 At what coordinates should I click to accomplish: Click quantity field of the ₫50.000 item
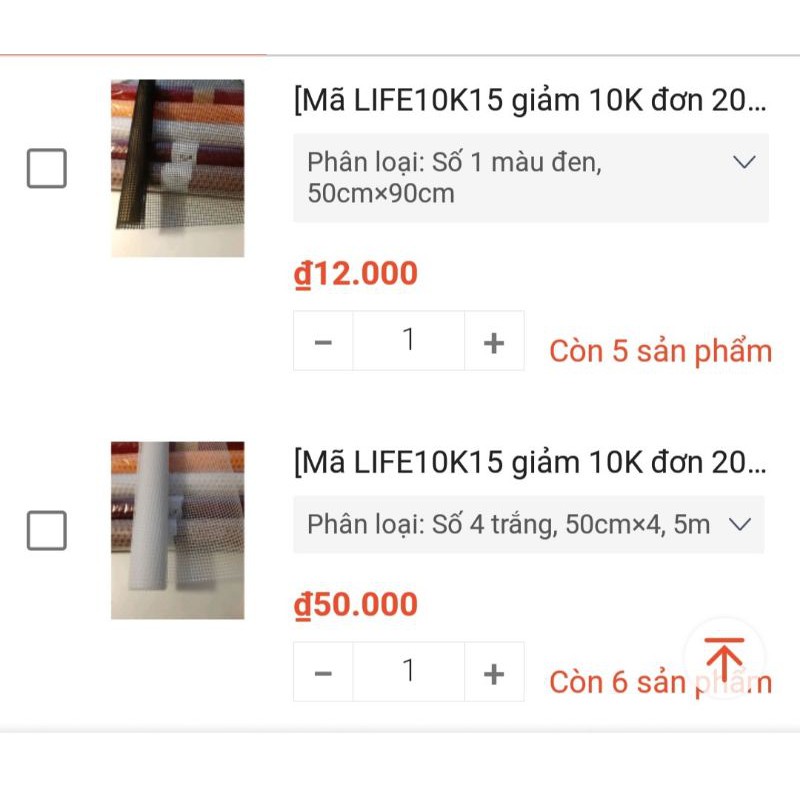(x=408, y=673)
